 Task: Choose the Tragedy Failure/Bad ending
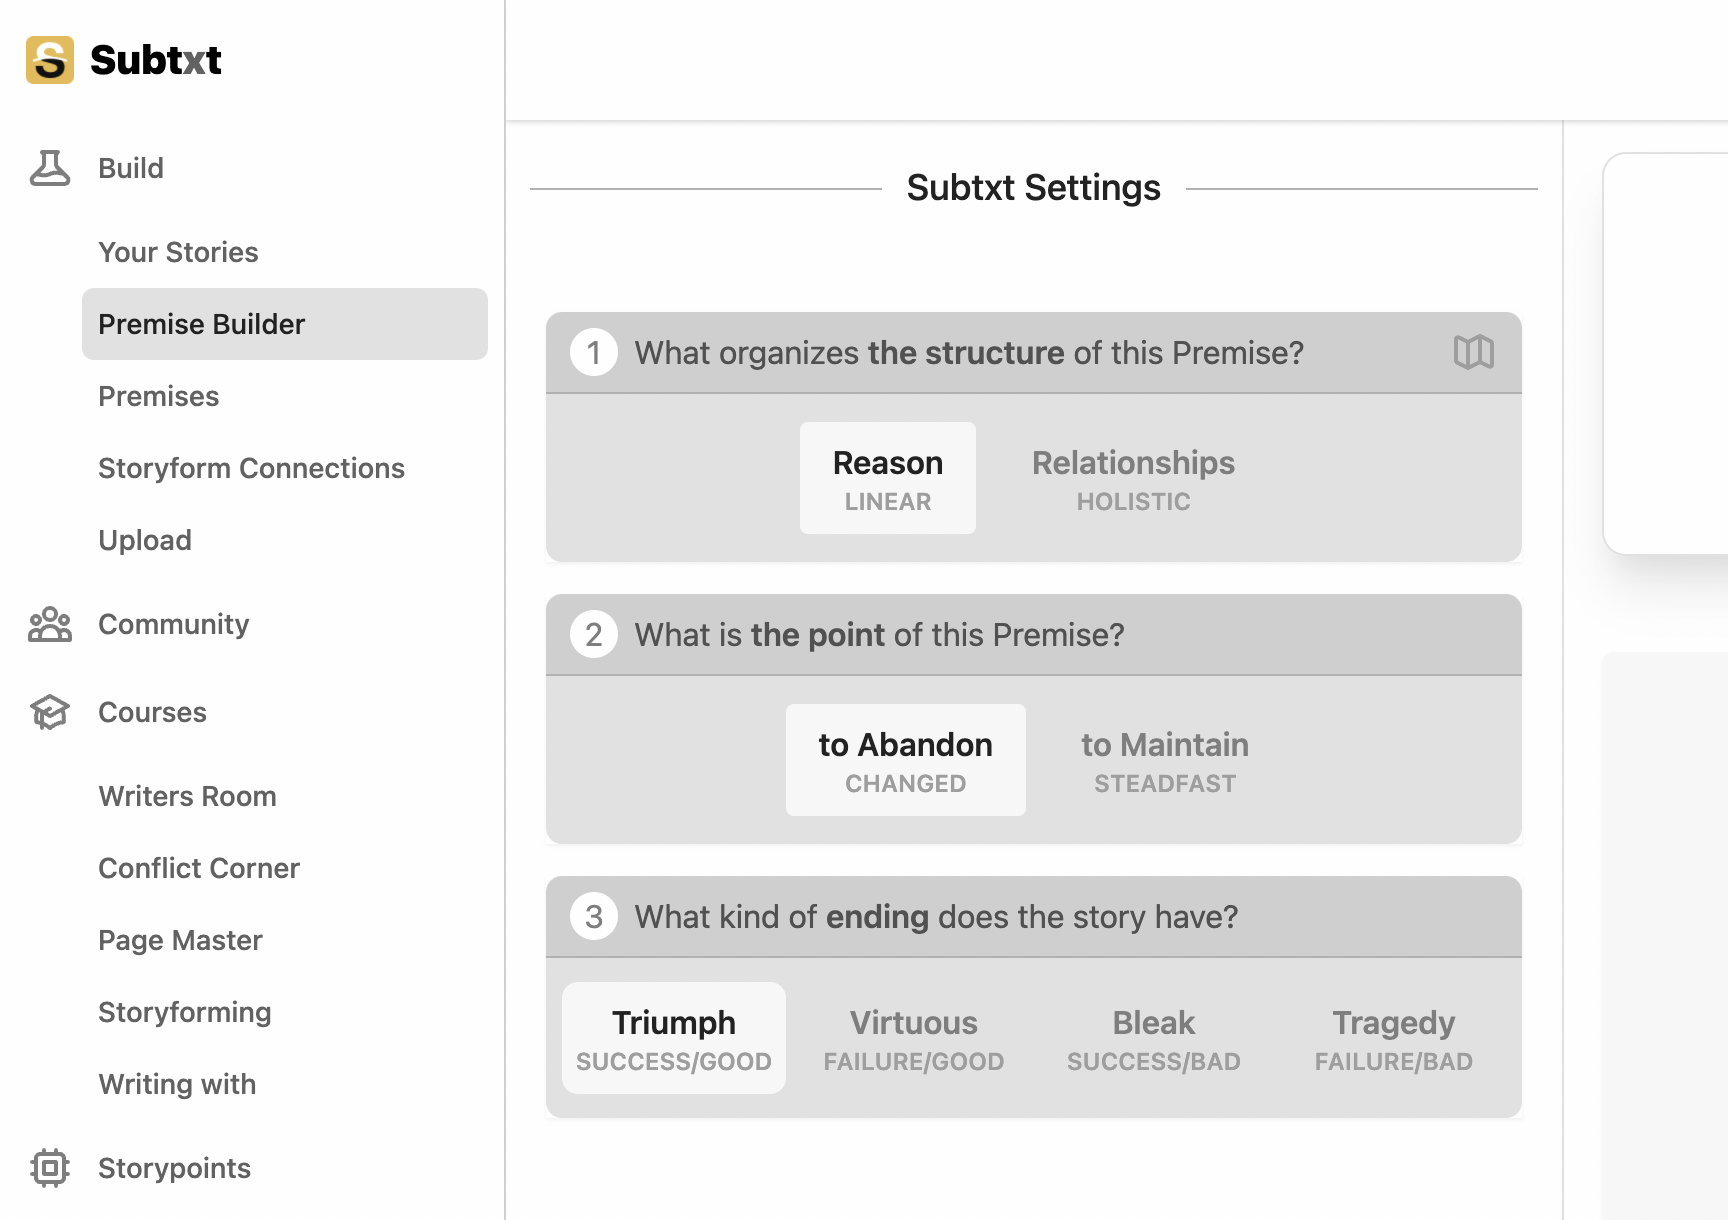coord(1394,1038)
